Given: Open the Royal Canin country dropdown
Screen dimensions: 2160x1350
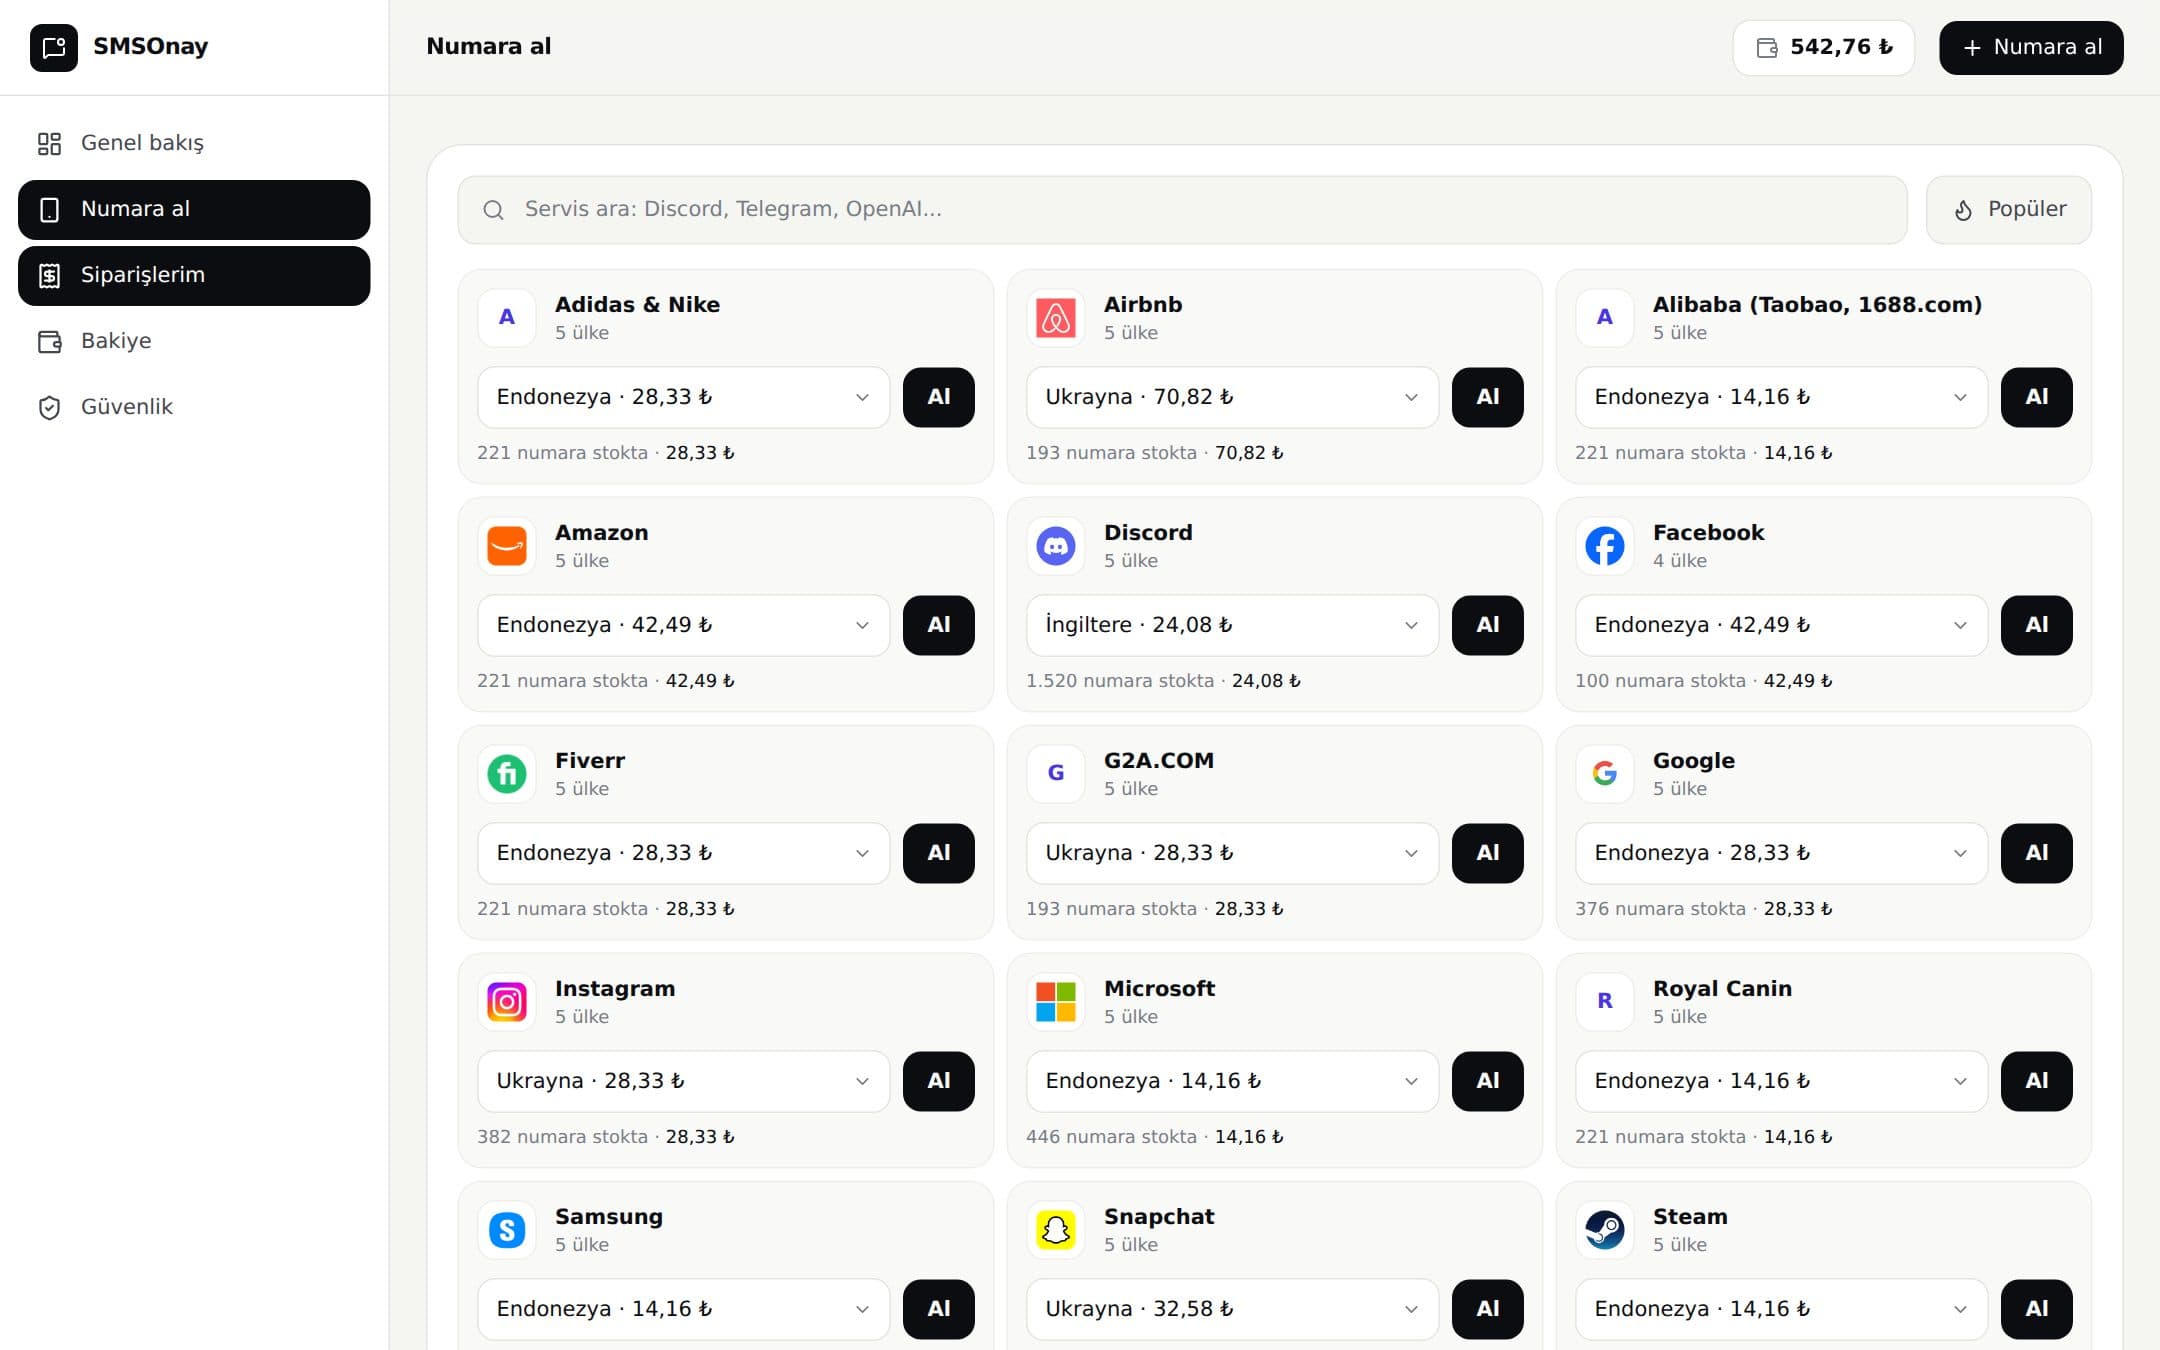Looking at the screenshot, I should click(x=1782, y=1081).
